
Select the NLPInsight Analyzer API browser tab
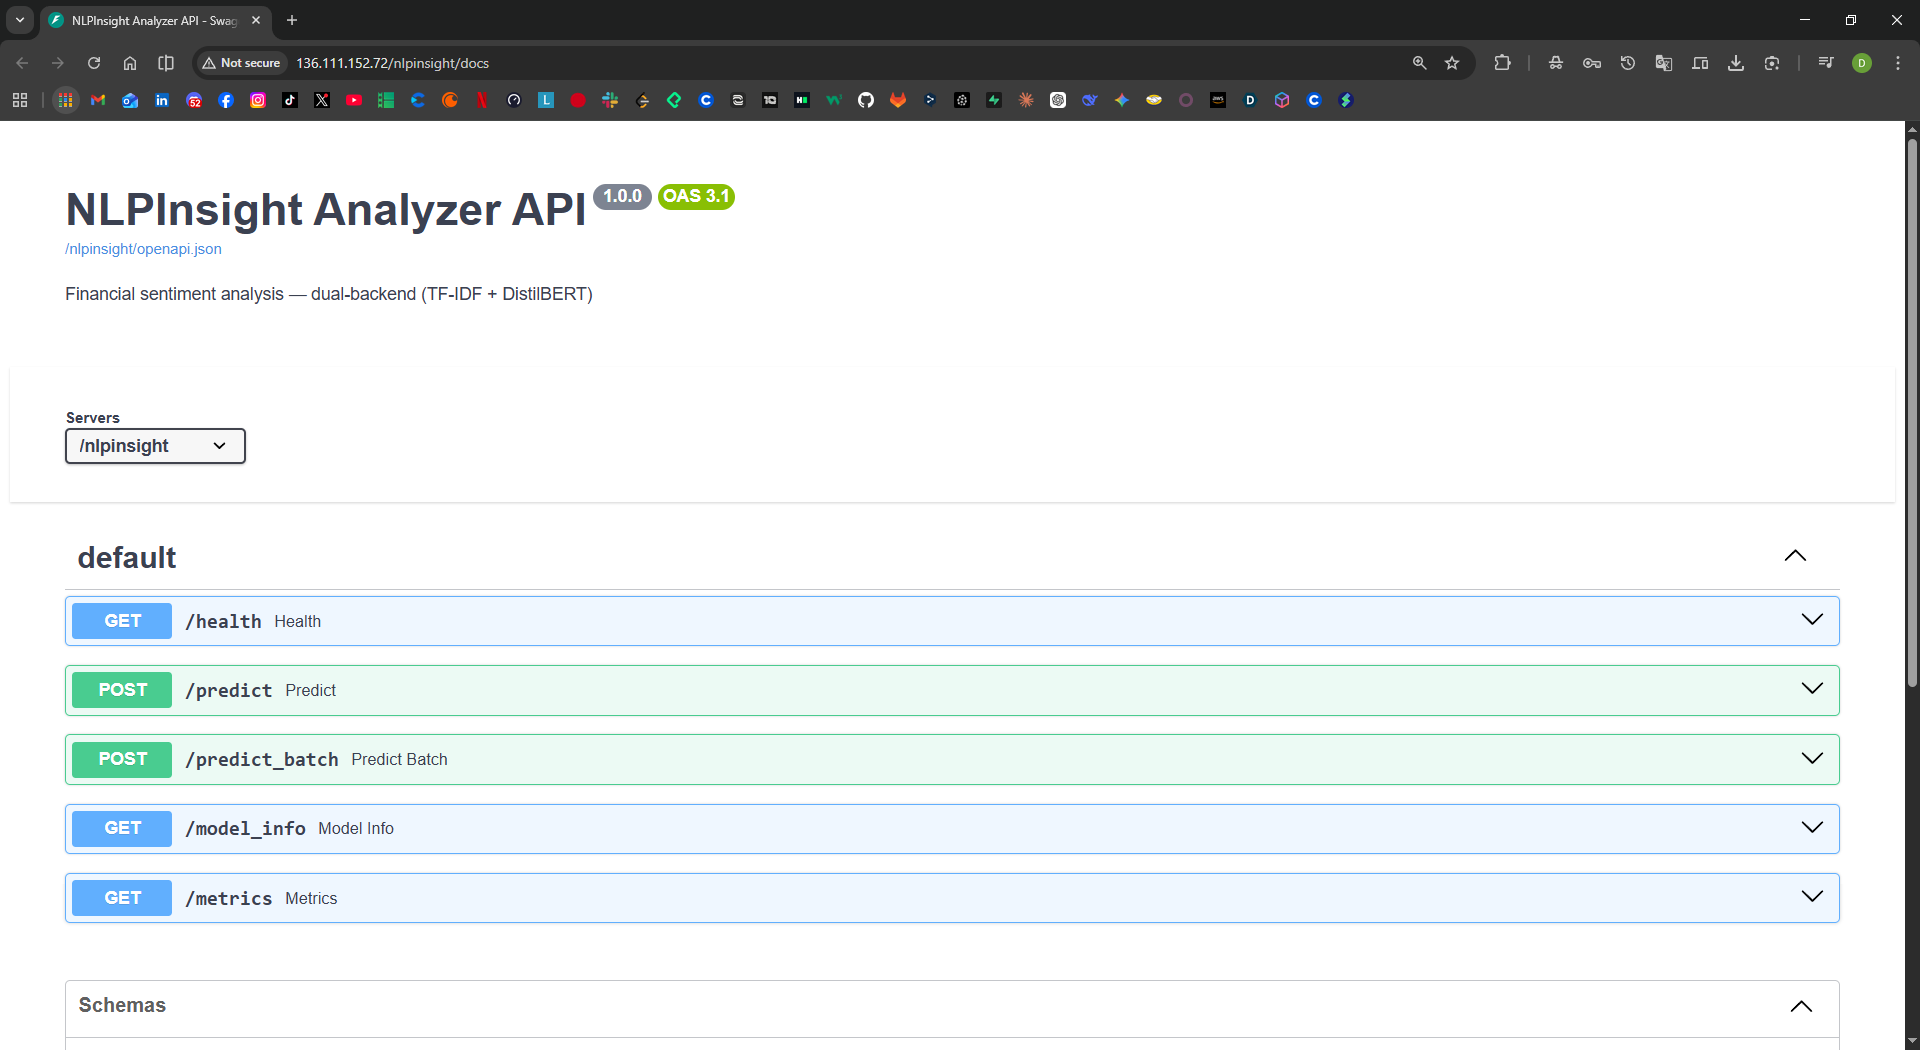pos(150,20)
